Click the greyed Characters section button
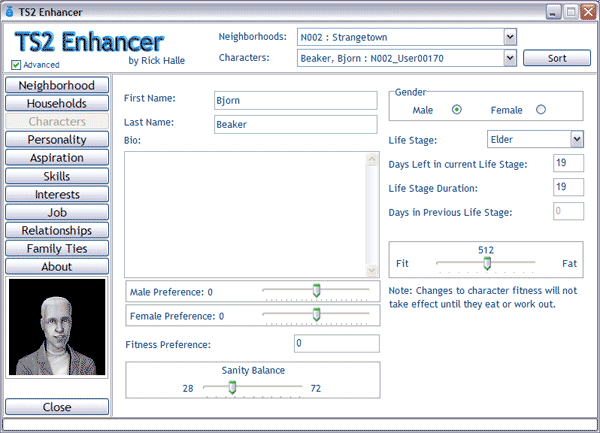This screenshot has height=433, width=600. point(57,121)
